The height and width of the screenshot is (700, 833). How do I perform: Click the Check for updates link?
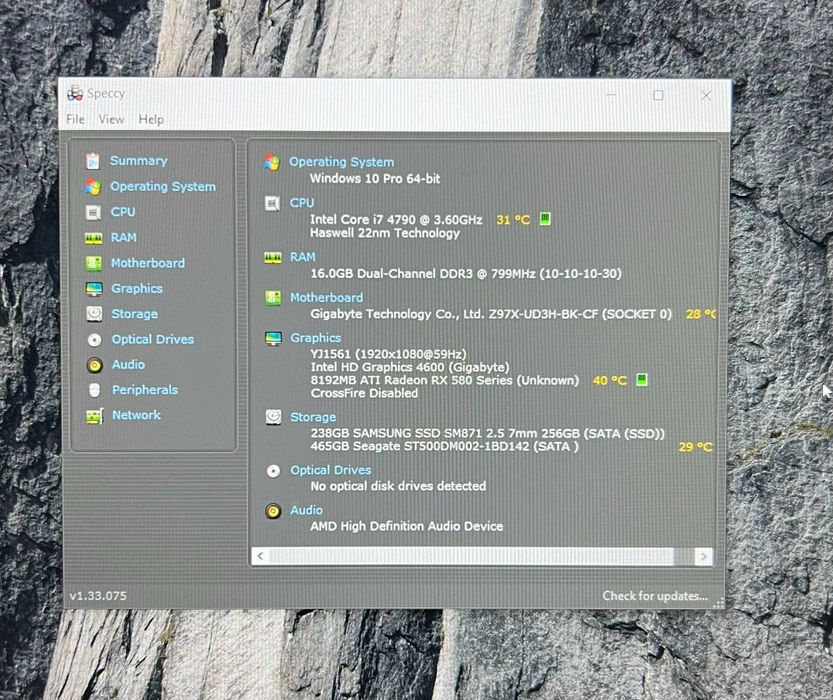[655, 596]
